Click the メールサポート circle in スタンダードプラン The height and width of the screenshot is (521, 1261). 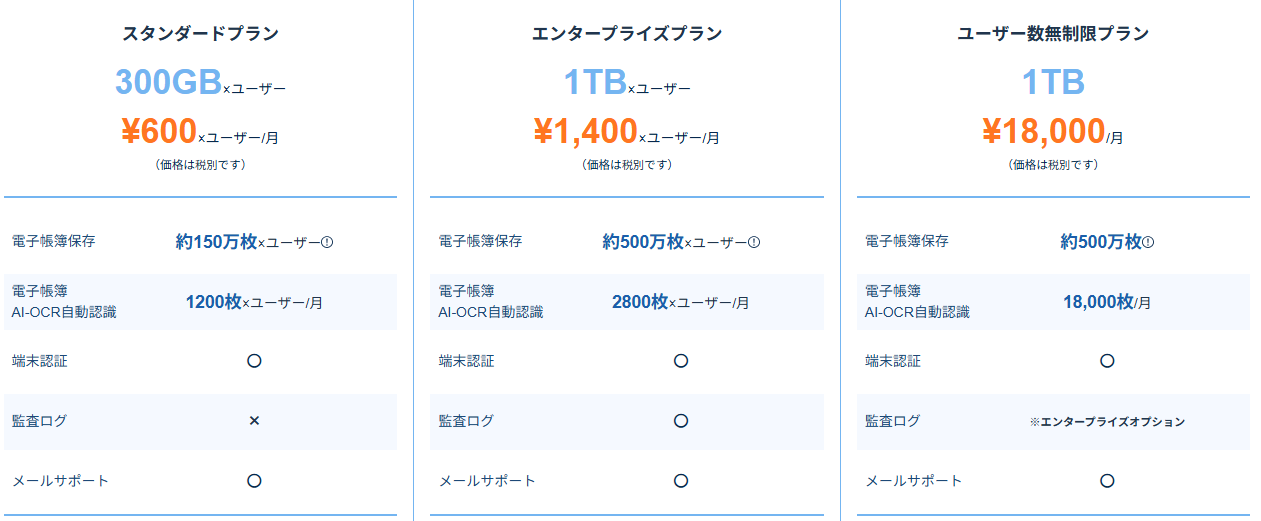coord(254,481)
